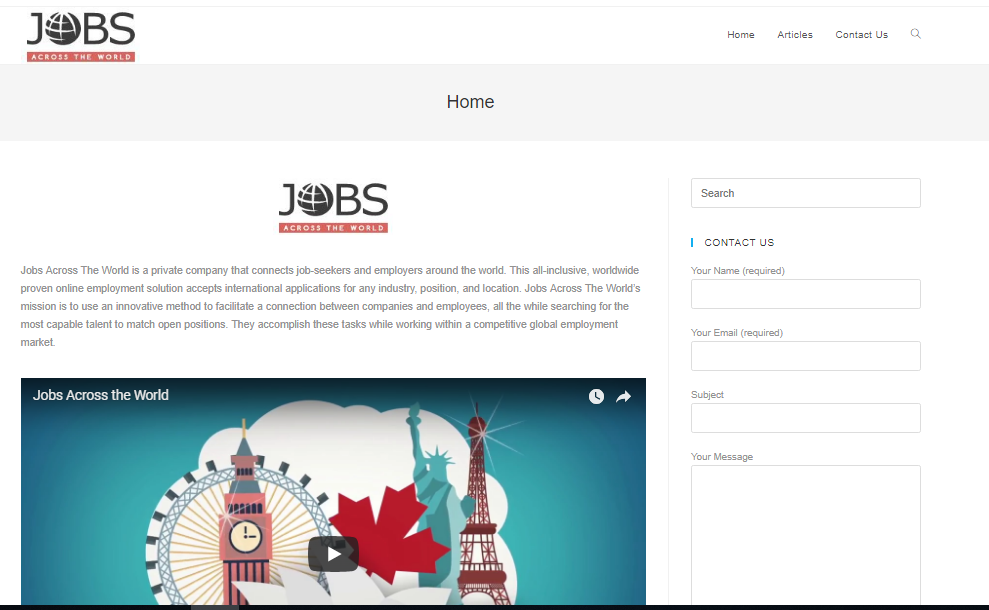
Task: Click the video title 'Jobs Across the World'
Action: [101, 395]
